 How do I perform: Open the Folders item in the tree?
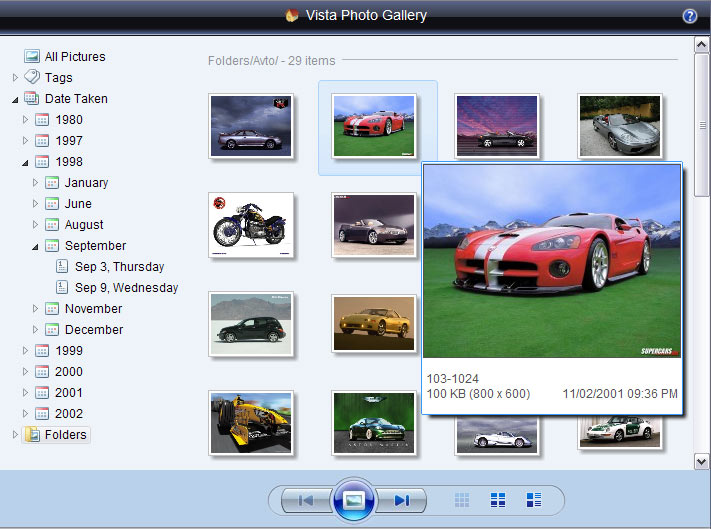coord(66,435)
